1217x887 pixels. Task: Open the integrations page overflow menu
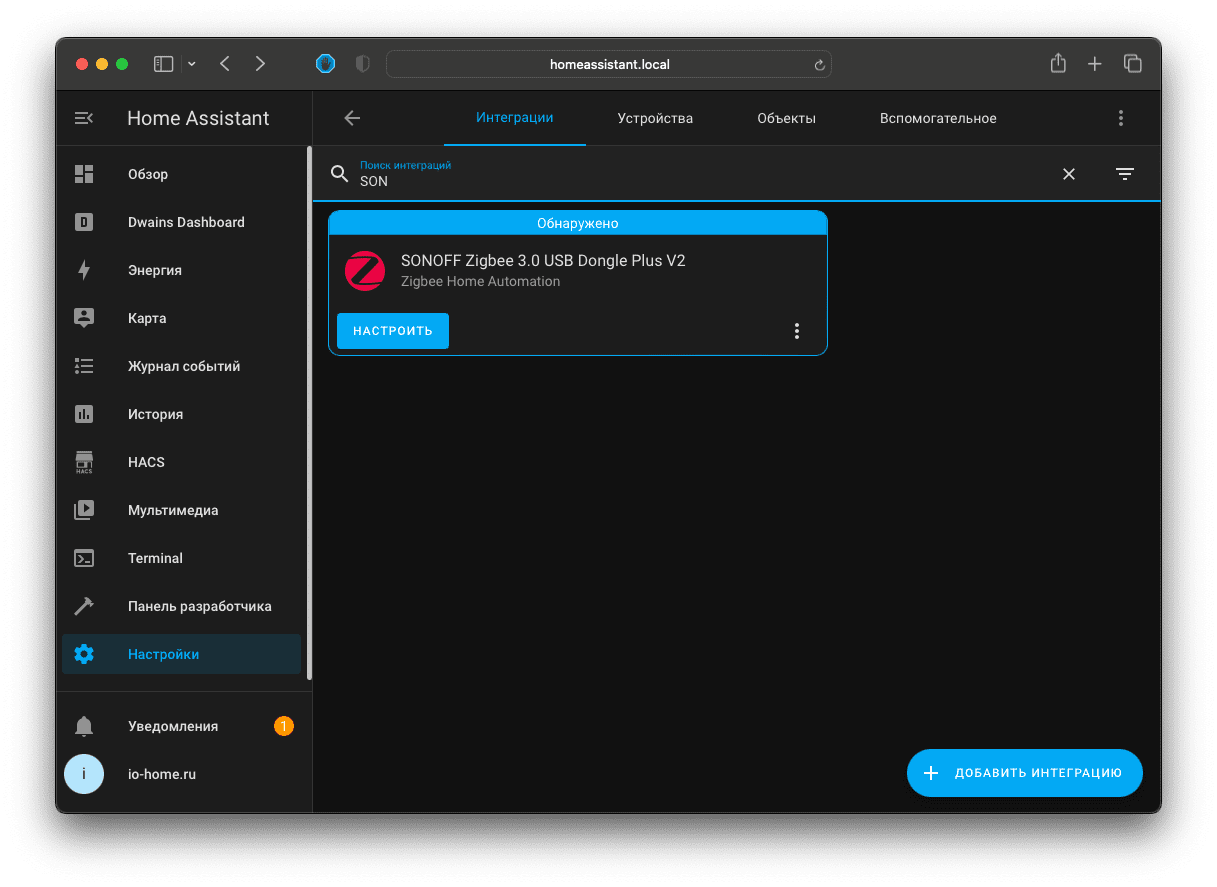coord(1121,118)
